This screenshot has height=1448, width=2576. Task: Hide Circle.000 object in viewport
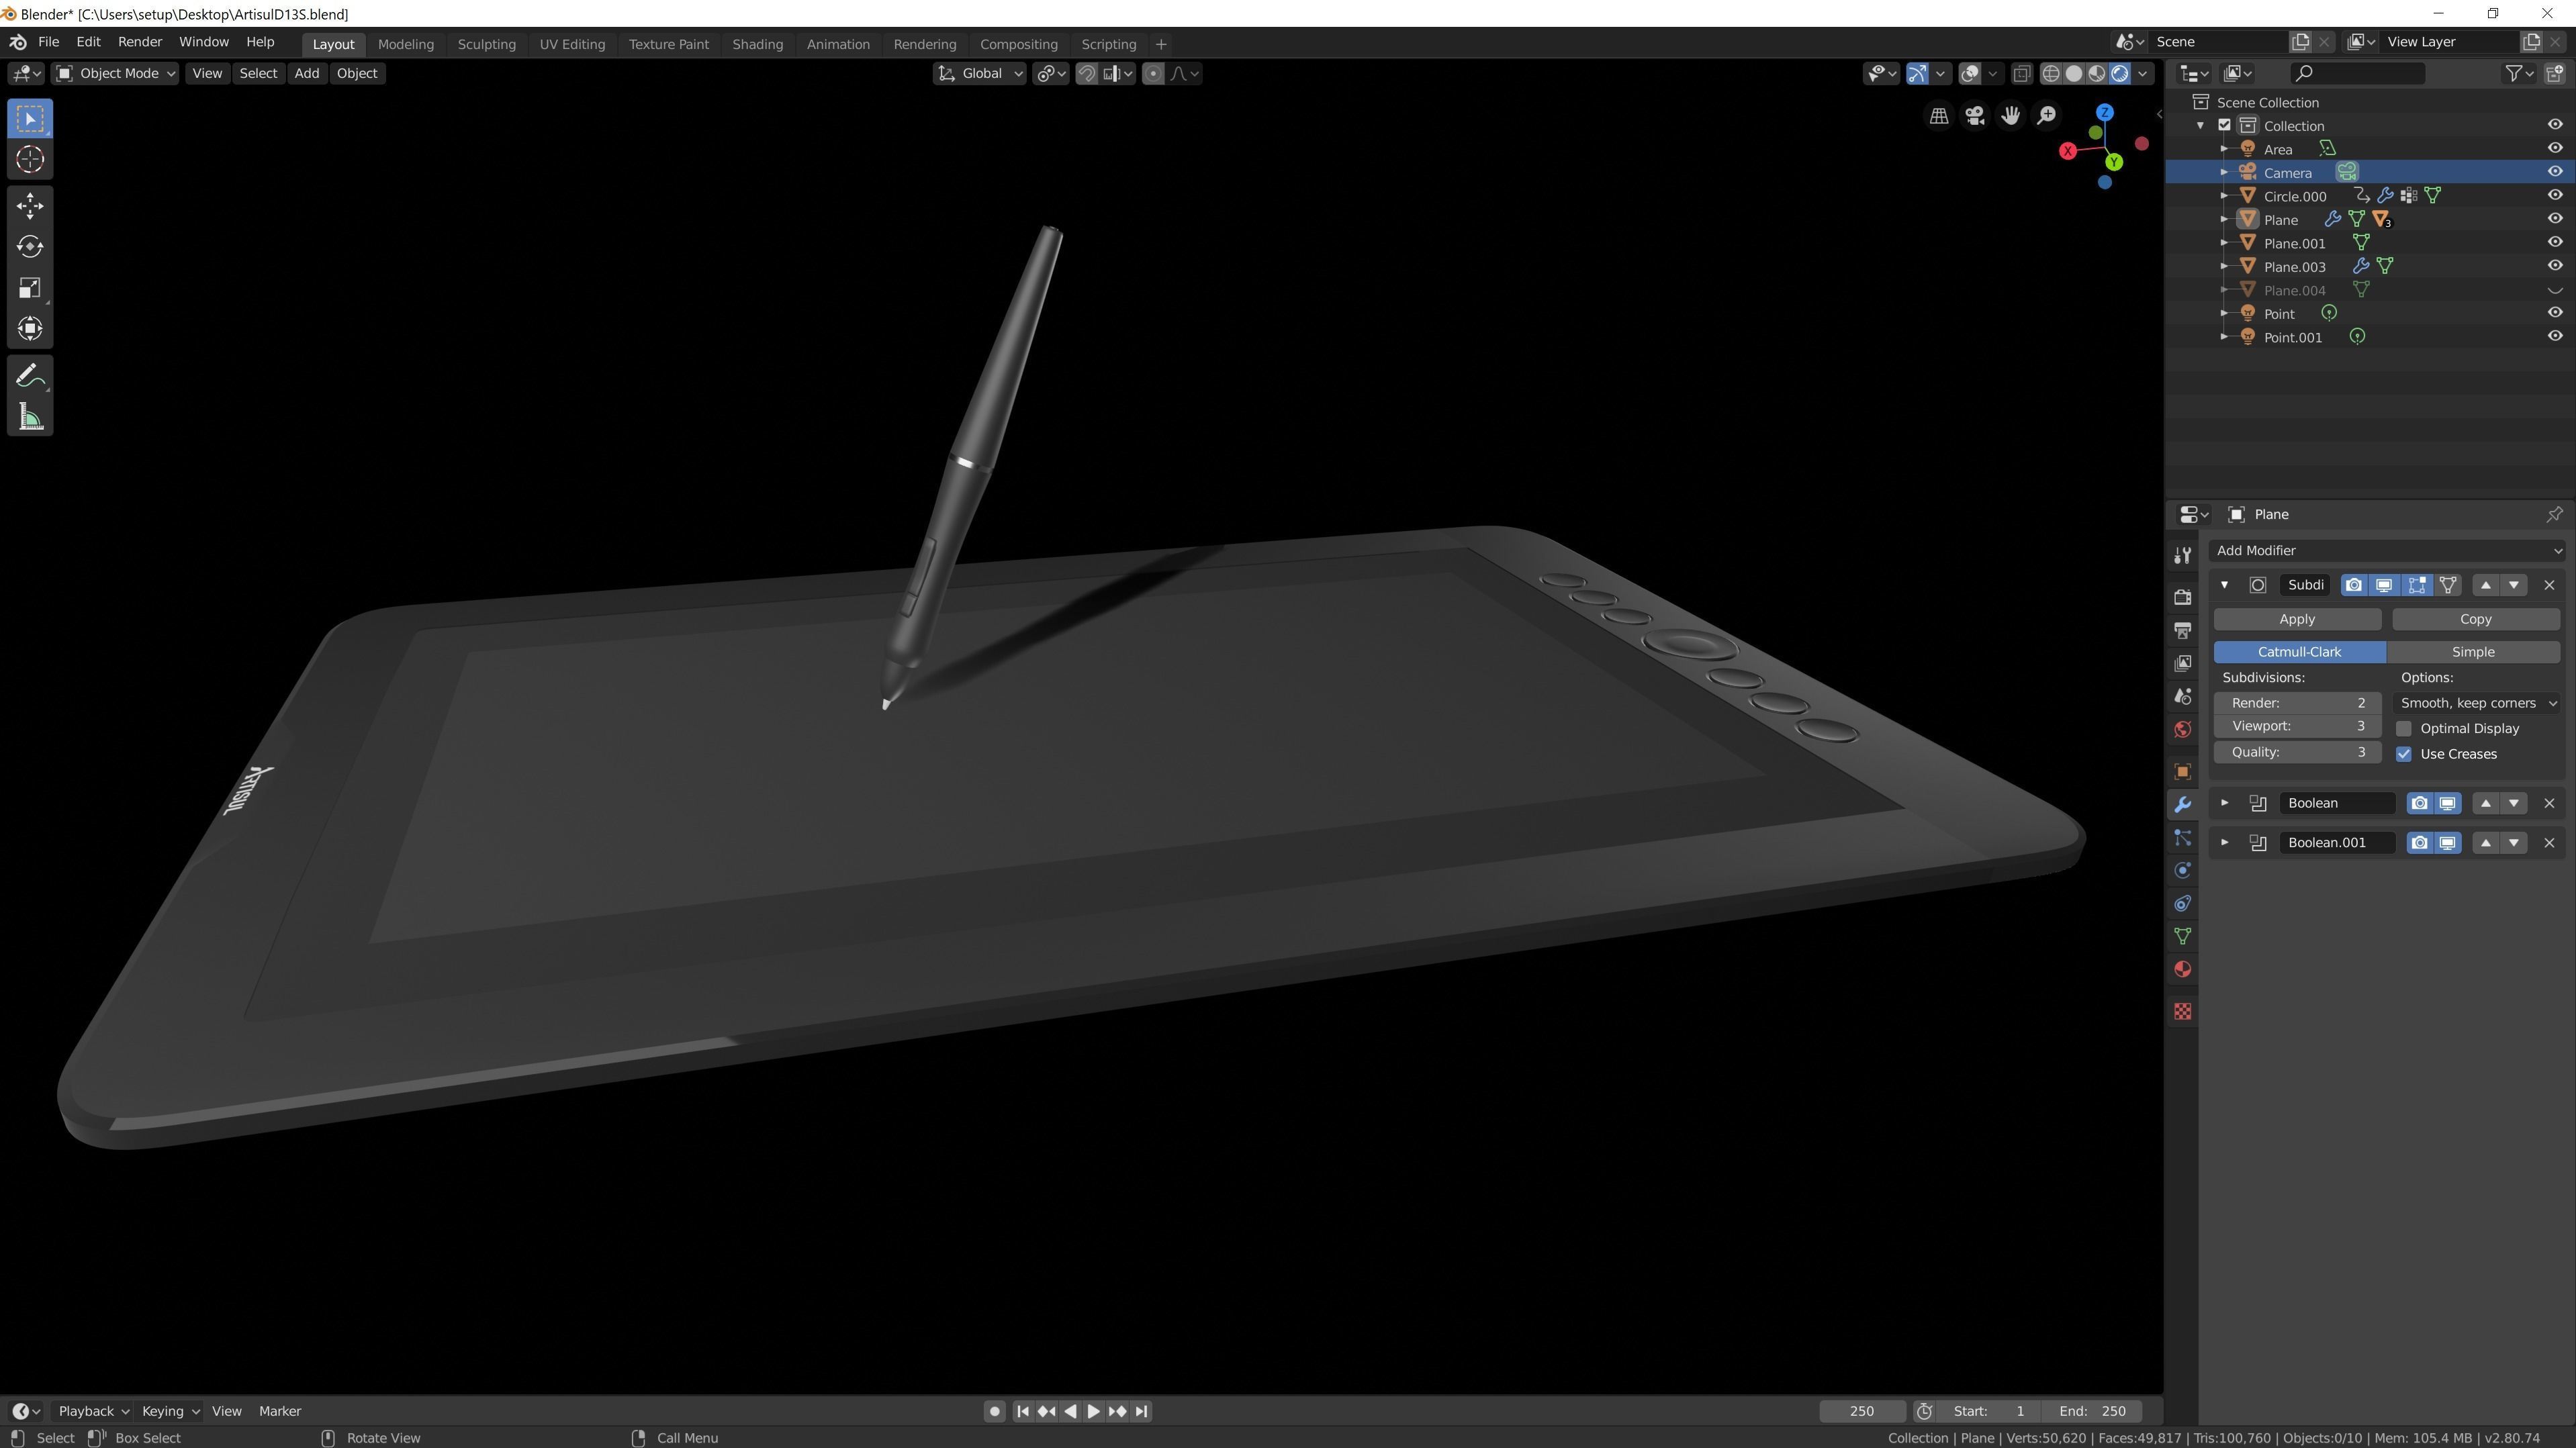[x=2555, y=195]
